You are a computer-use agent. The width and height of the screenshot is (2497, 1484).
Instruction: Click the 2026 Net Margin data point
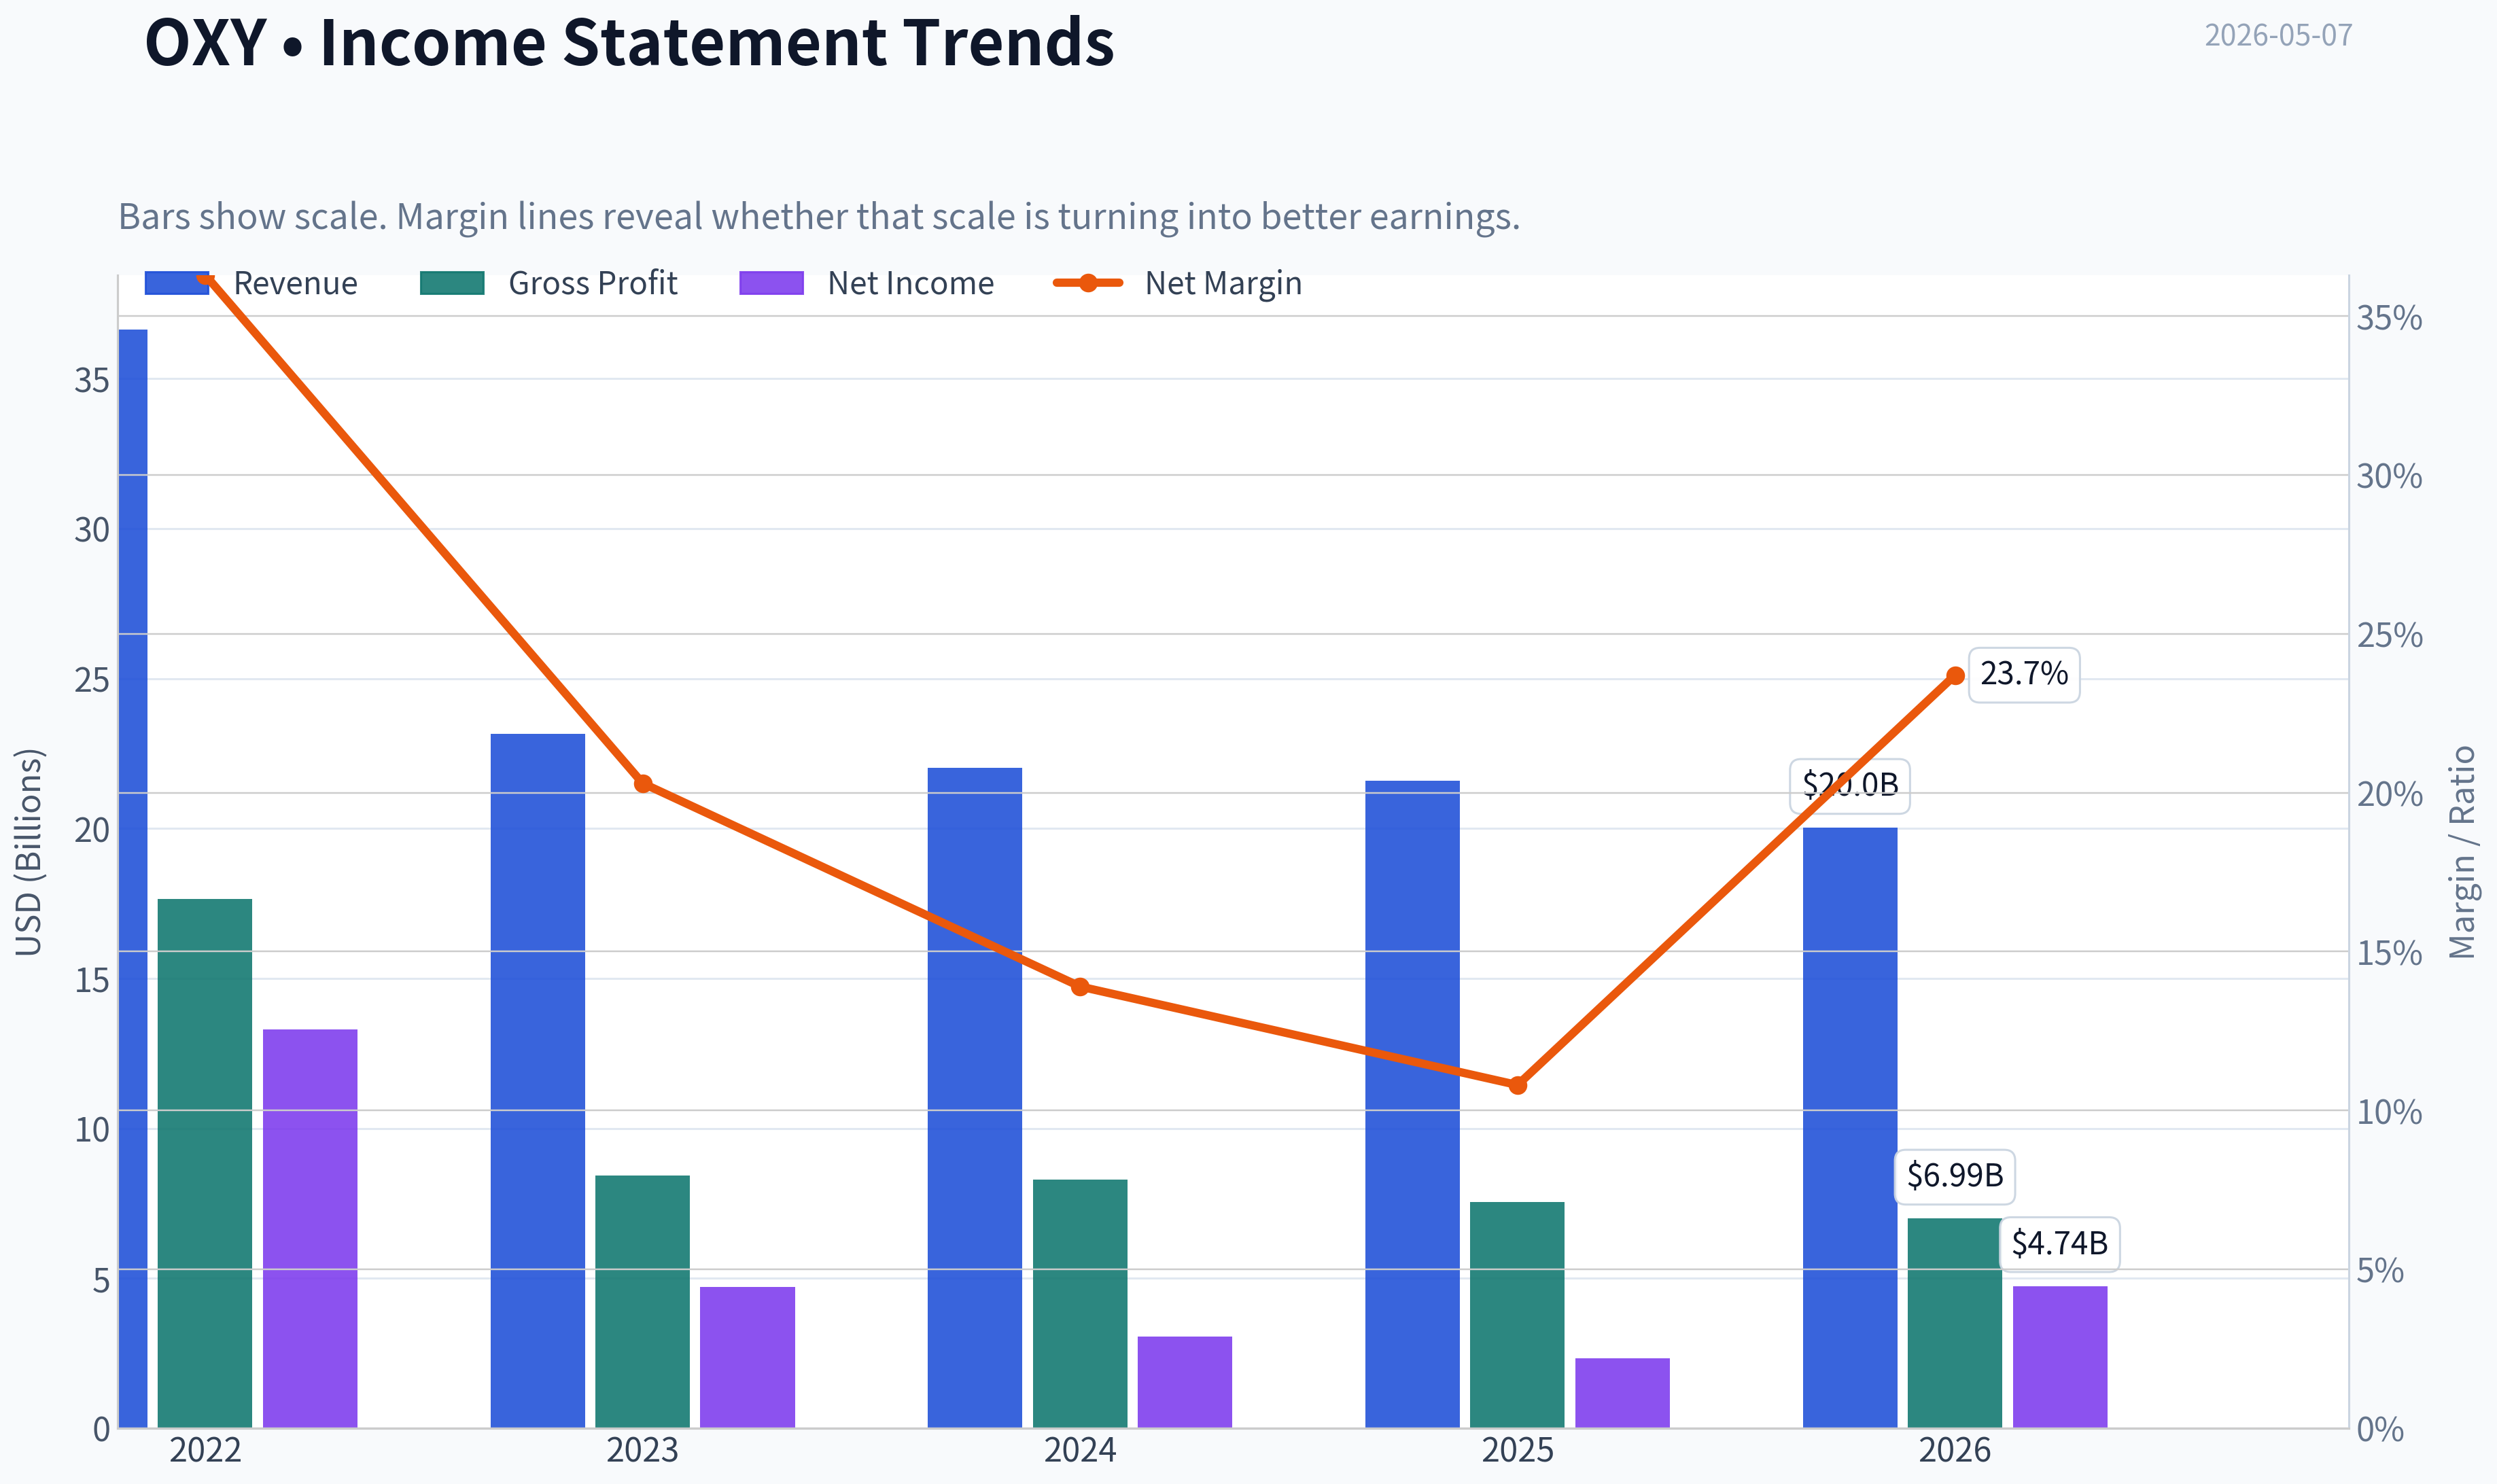coord(1955,676)
